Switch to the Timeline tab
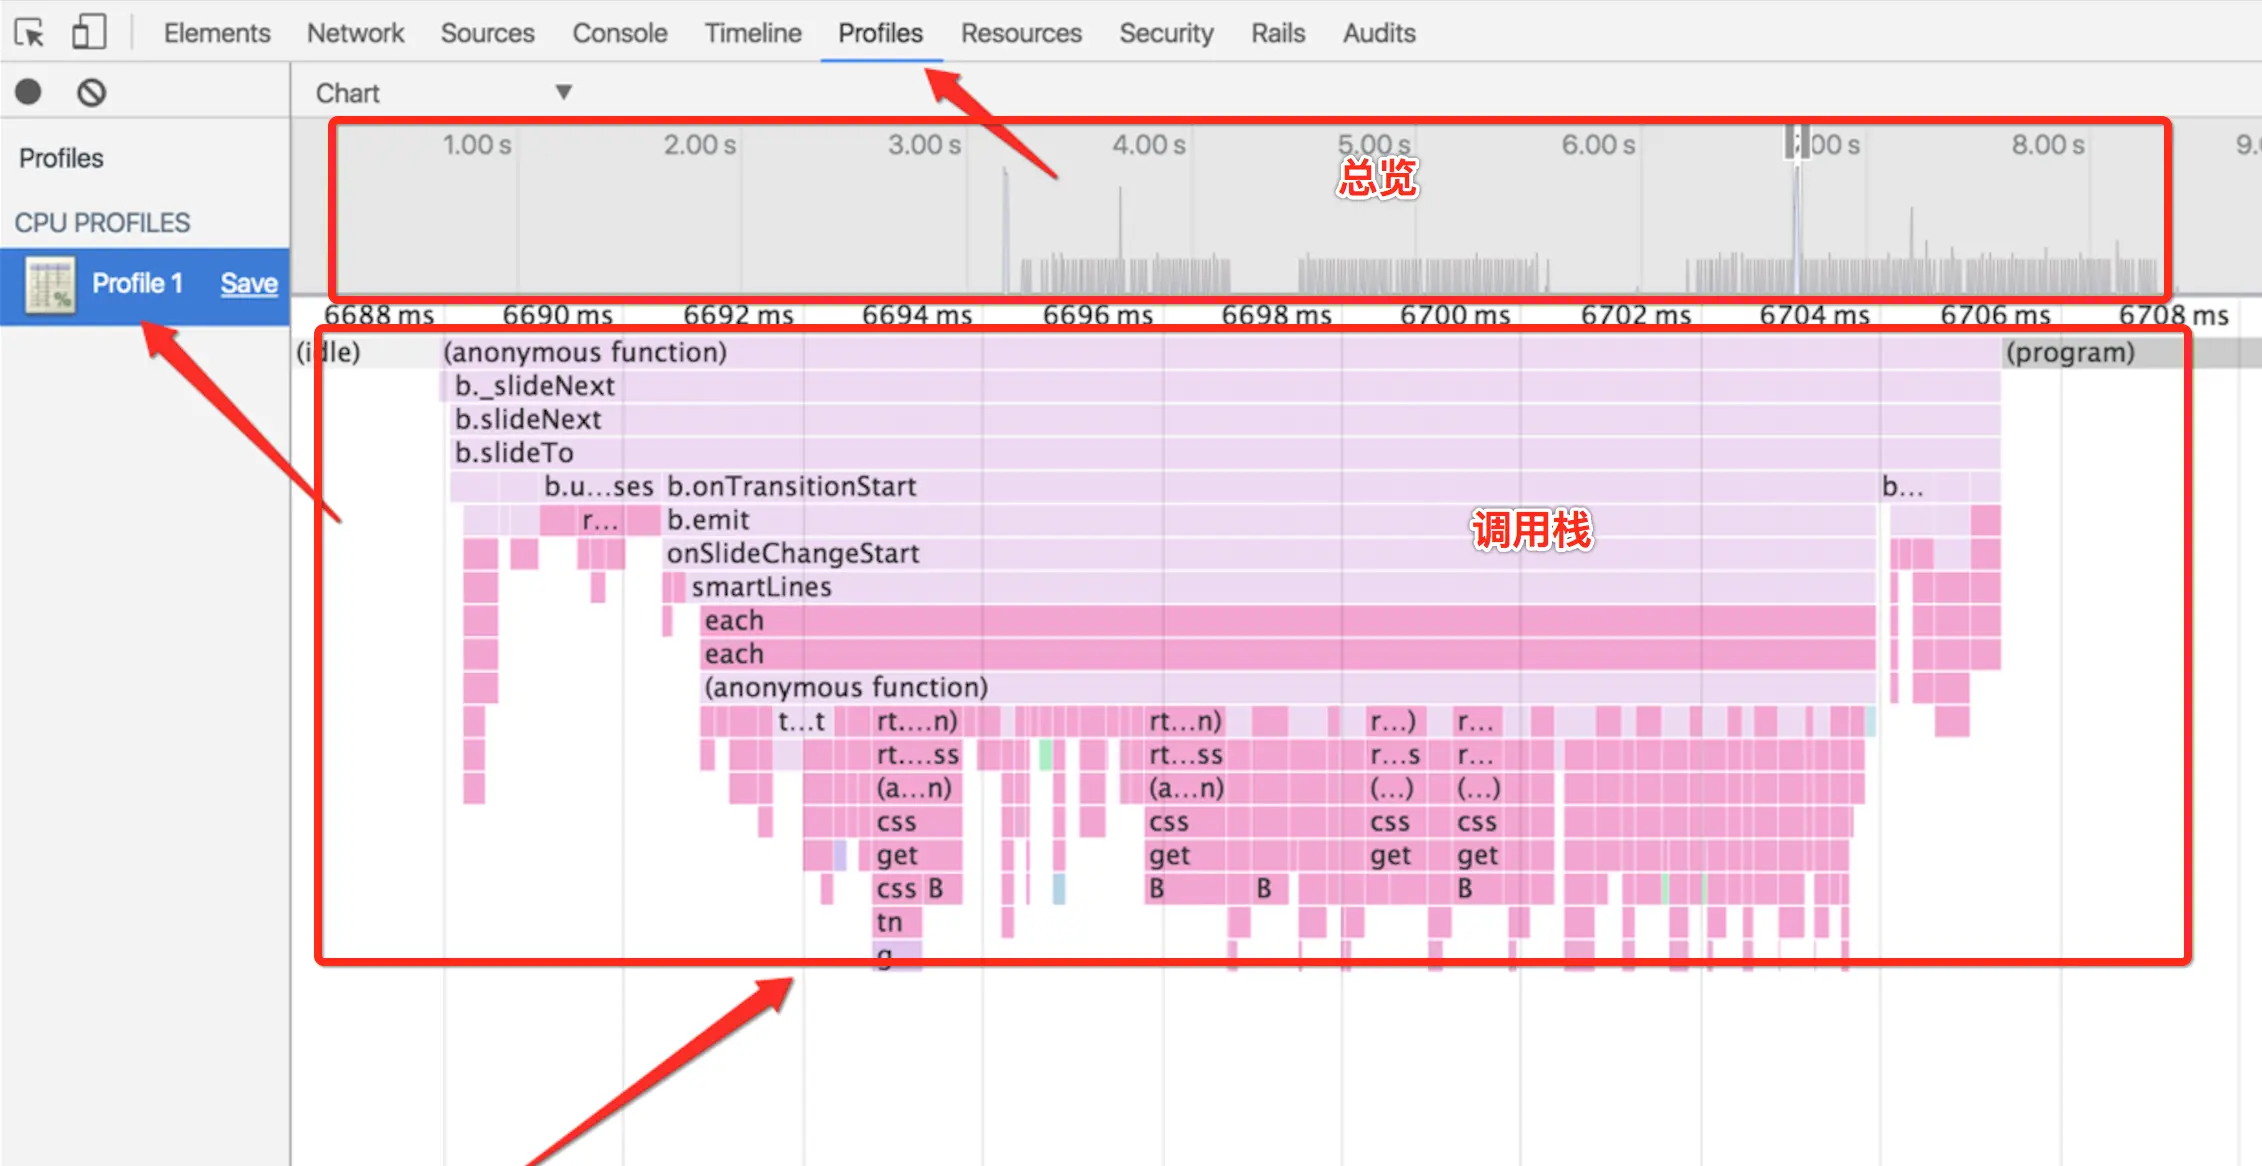 [752, 33]
